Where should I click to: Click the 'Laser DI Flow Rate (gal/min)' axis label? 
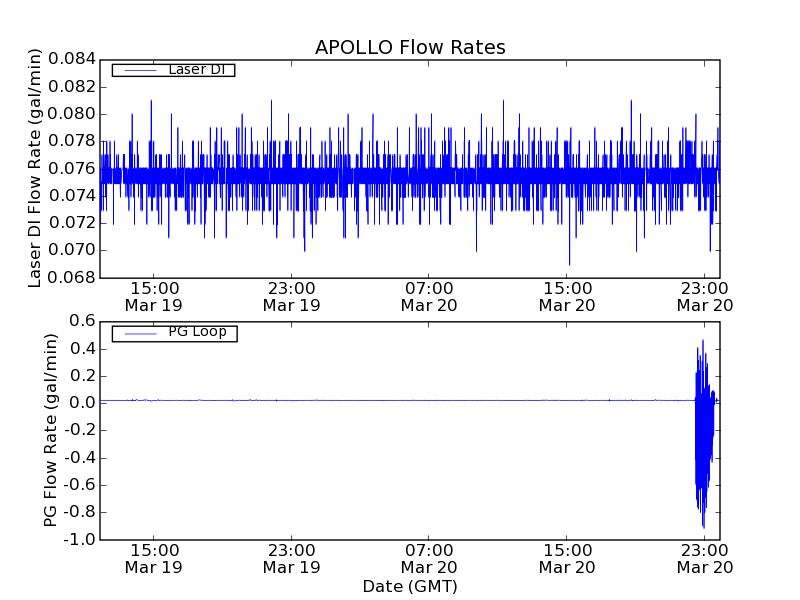(x=34, y=168)
